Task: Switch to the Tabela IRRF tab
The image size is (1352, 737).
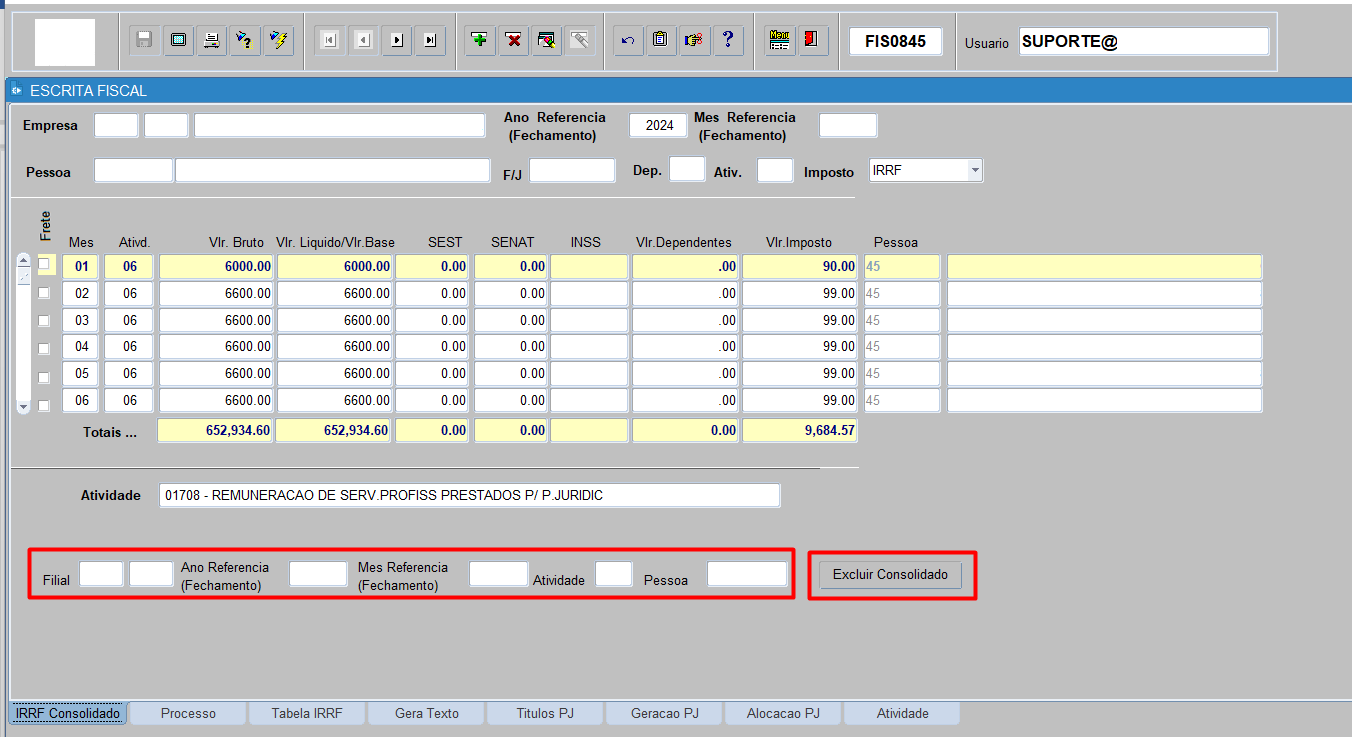Action: click(307, 713)
